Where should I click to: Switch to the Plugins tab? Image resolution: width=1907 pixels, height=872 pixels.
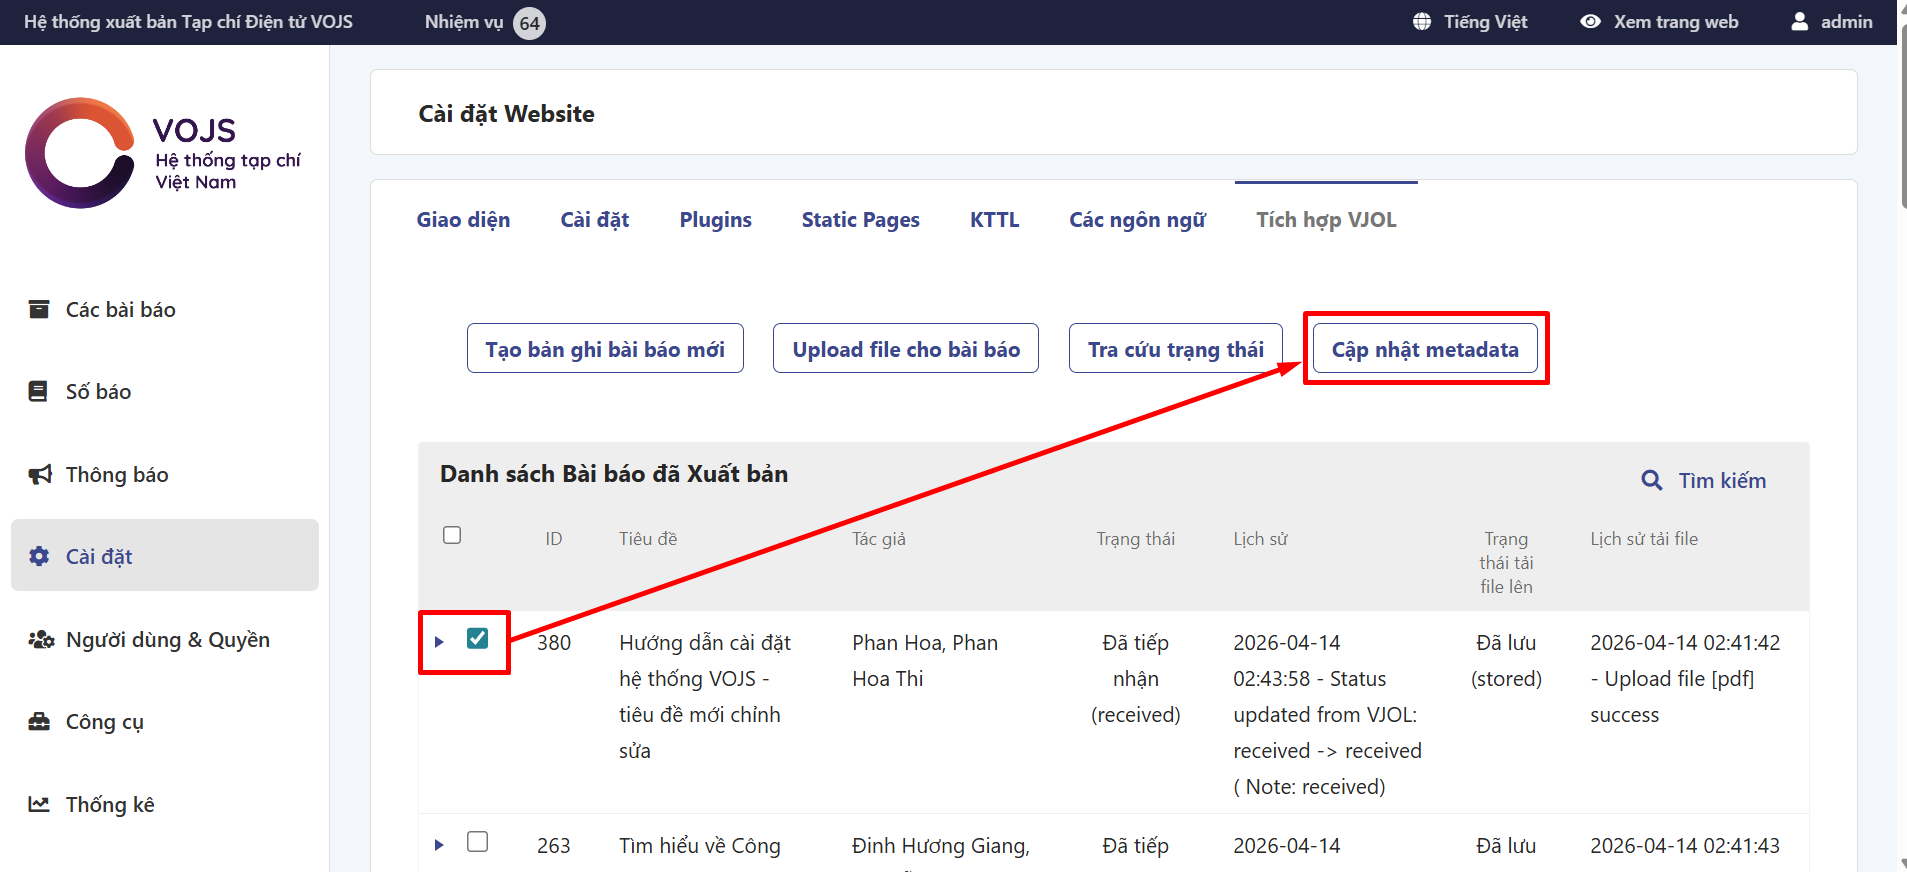point(716,220)
